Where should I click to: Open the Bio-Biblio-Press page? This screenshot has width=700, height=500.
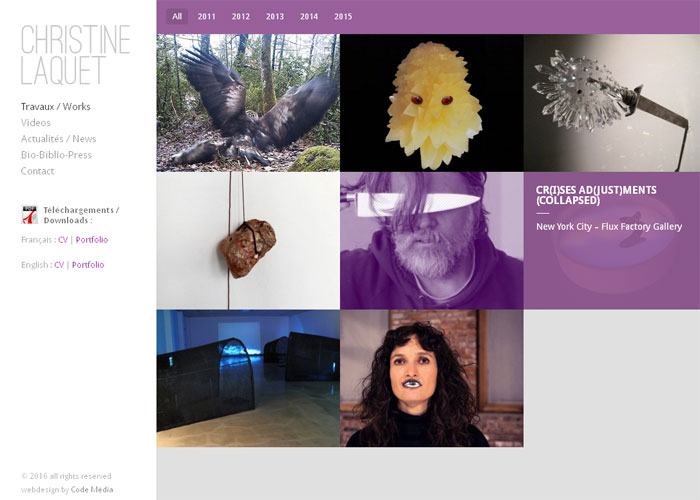click(x=56, y=155)
